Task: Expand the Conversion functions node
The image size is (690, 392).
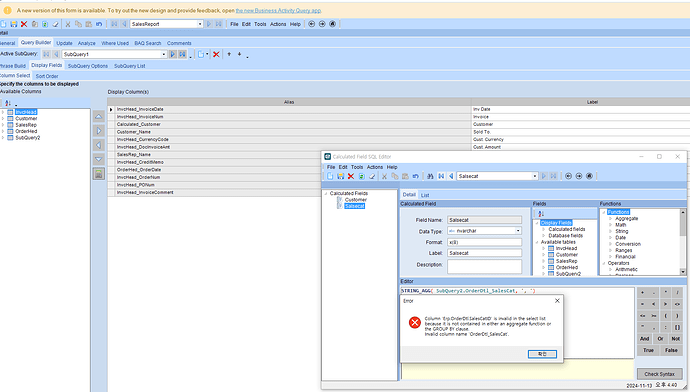Action: [610, 244]
